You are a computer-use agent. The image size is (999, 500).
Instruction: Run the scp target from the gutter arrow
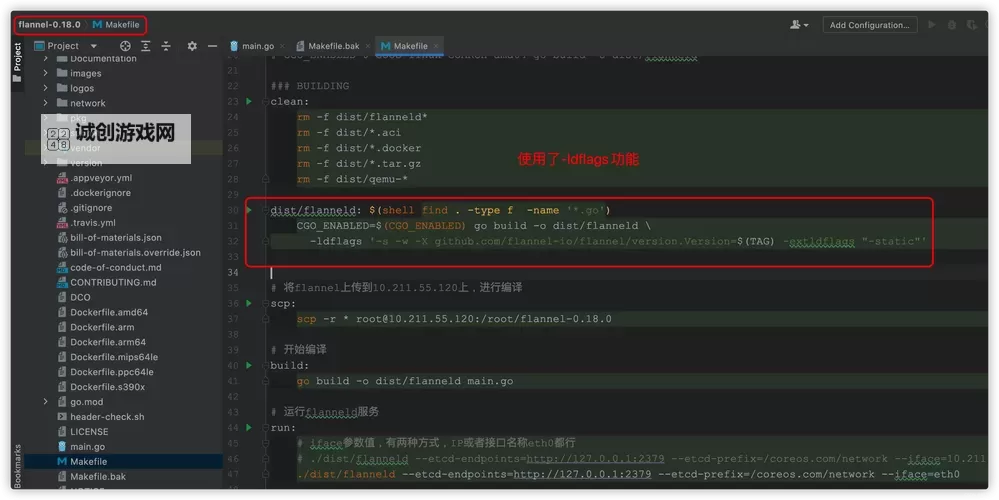point(249,303)
